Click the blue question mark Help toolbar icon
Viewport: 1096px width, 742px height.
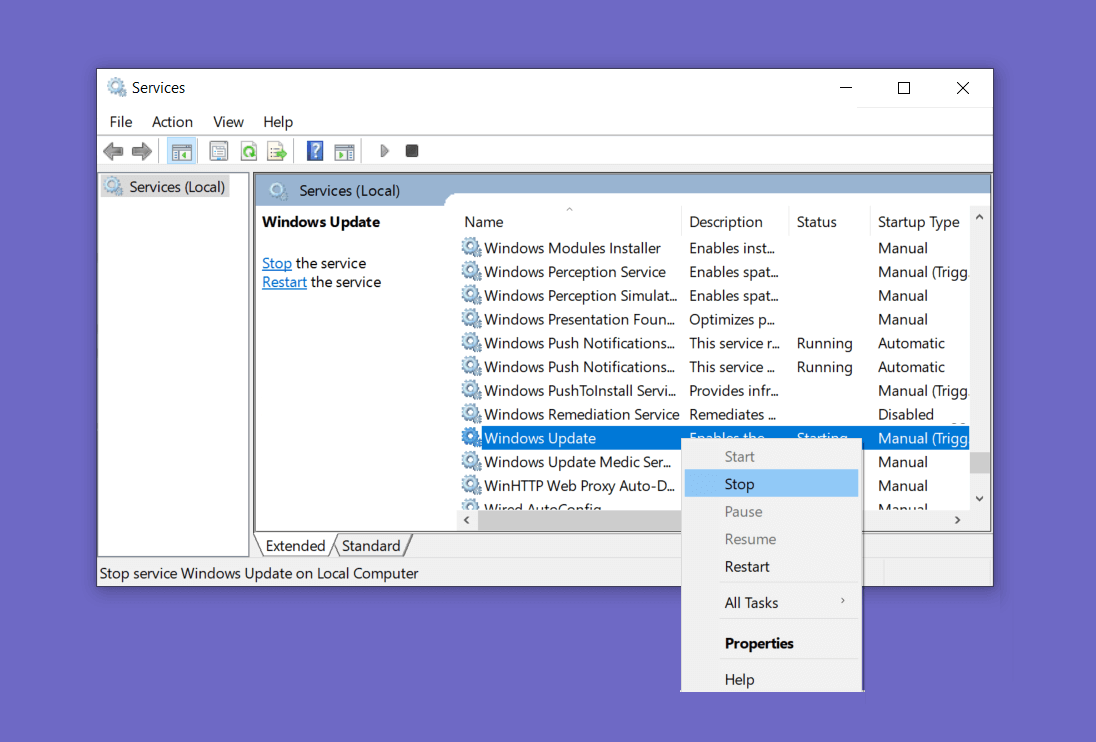315,151
